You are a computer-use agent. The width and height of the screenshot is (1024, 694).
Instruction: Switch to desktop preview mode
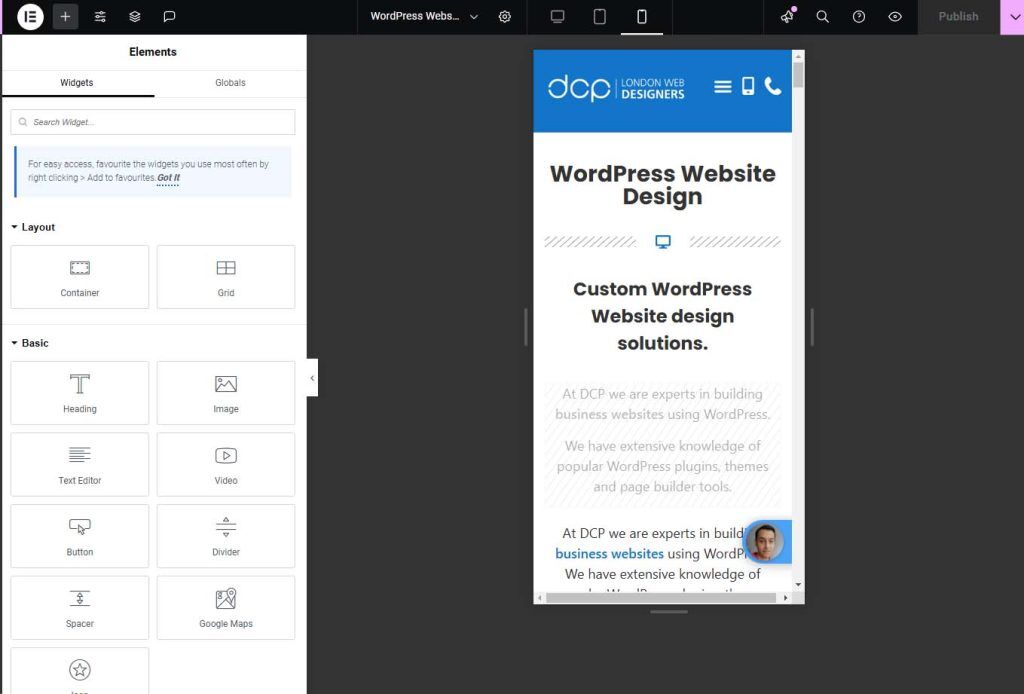(x=557, y=16)
